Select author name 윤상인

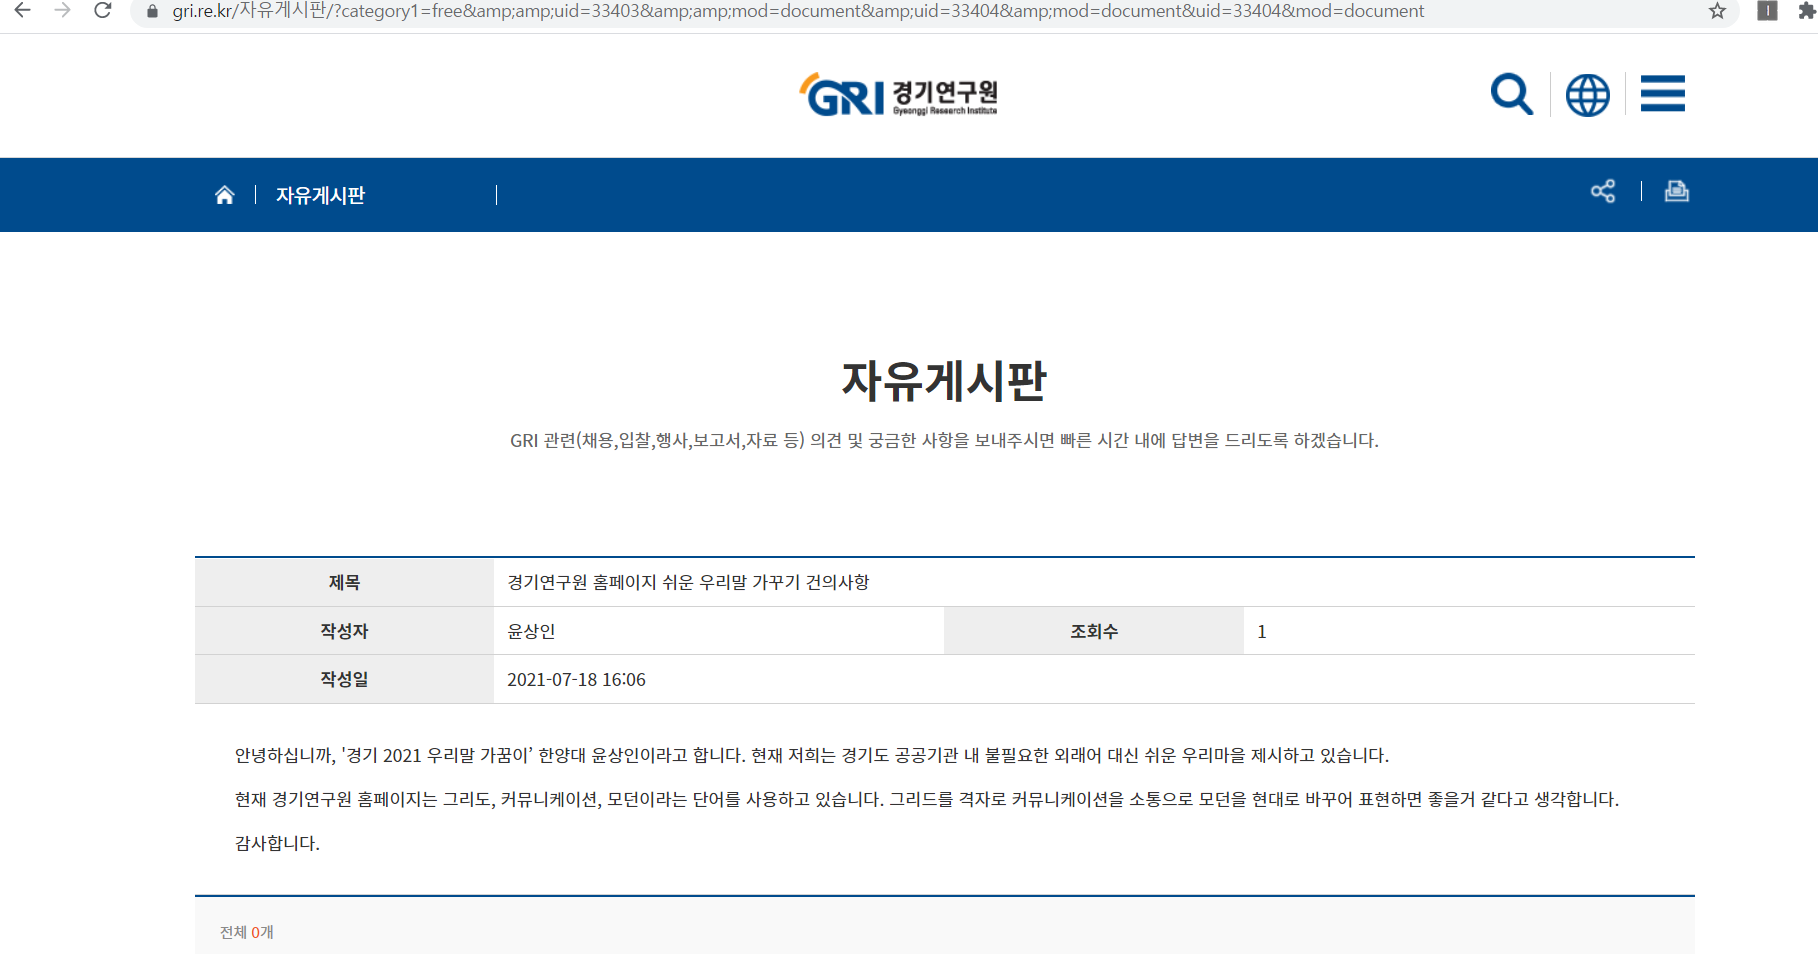click(531, 631)
